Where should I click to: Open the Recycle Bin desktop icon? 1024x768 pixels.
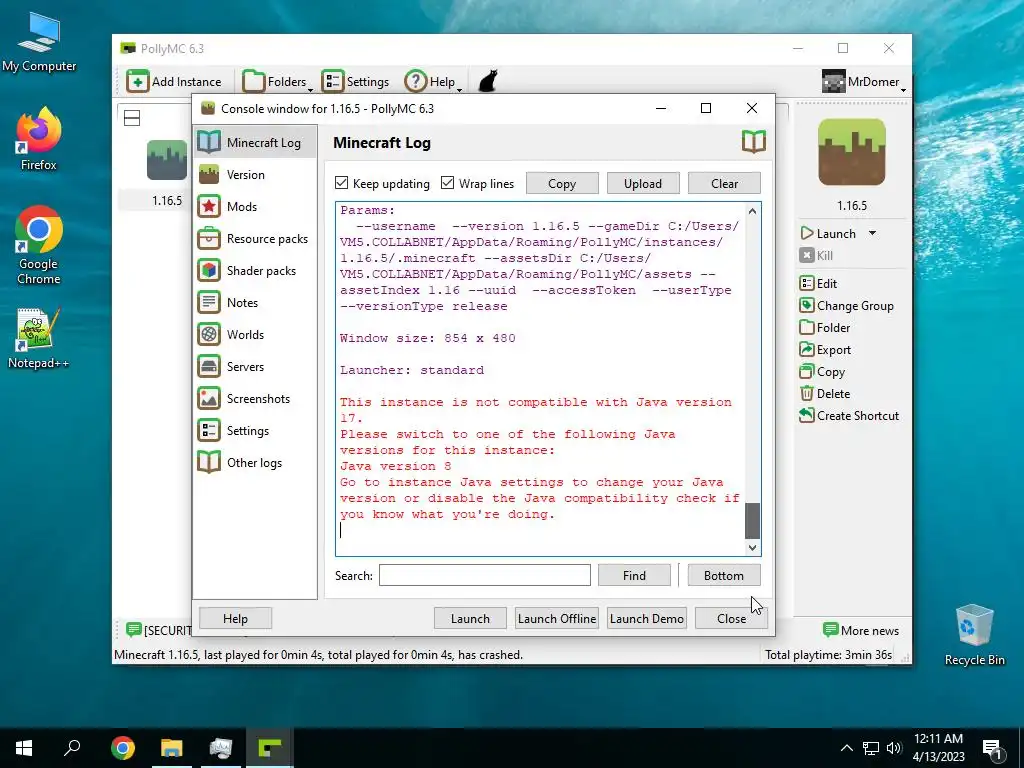coord(974,635)
